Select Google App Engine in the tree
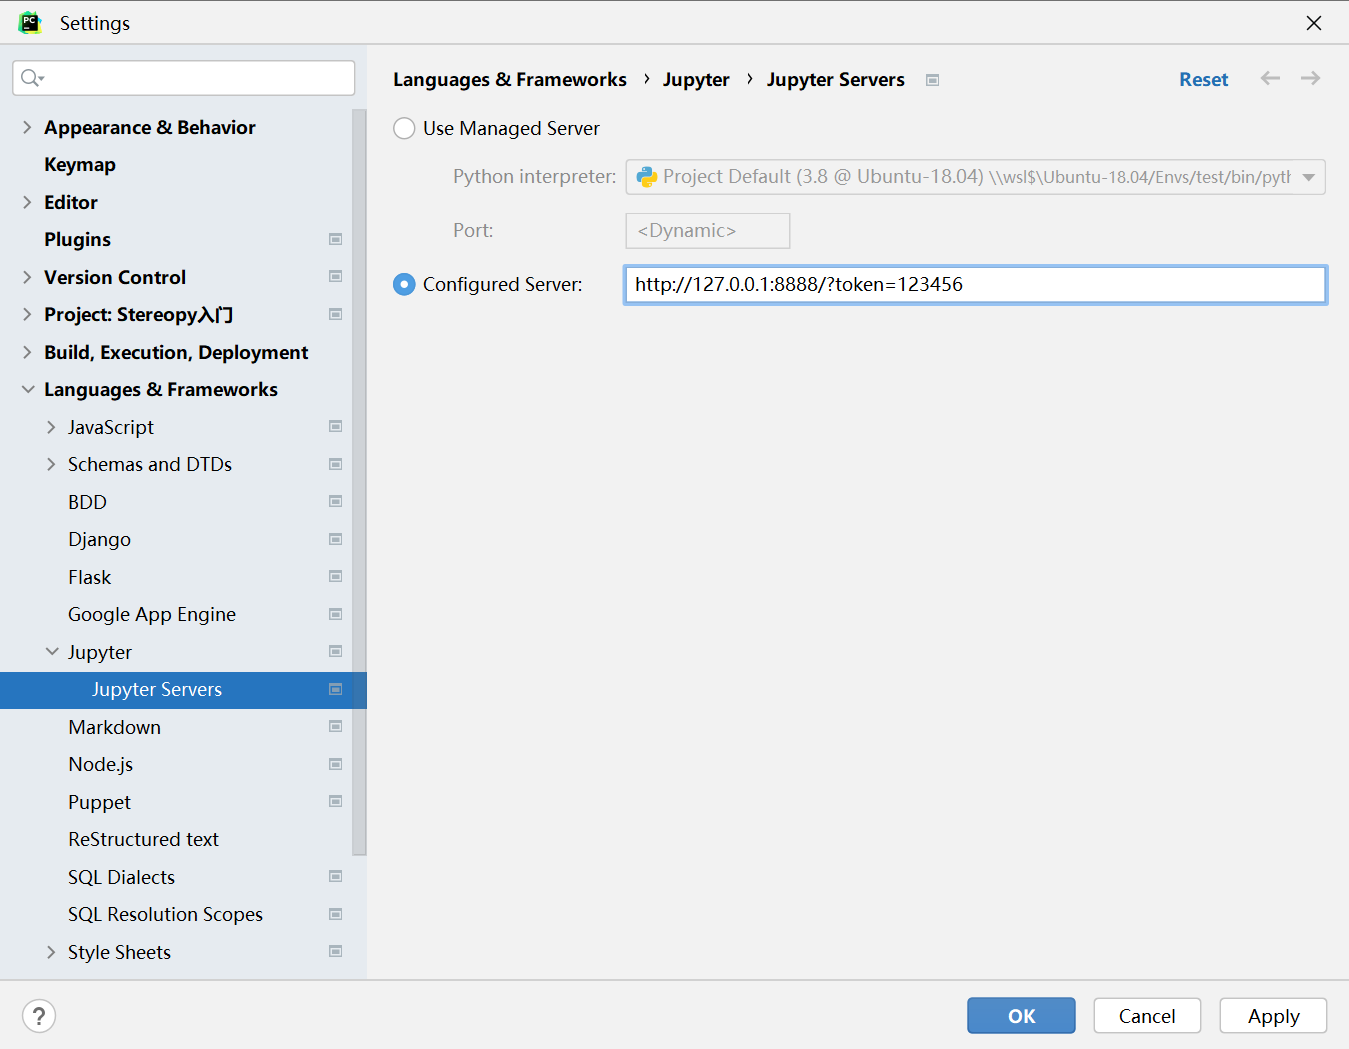Screen dimensions: 1349x1049 pos(152,614)
